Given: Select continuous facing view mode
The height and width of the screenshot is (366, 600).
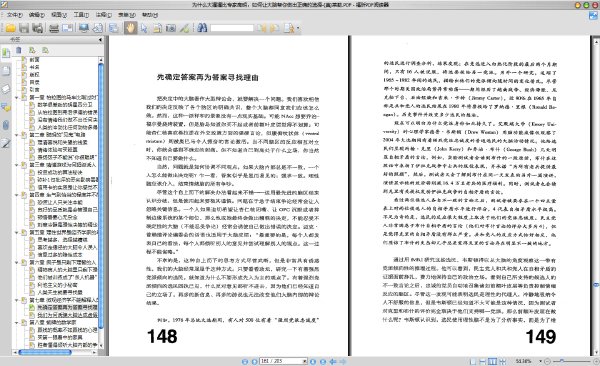Looking at the screenshot, I should (502, 361).
